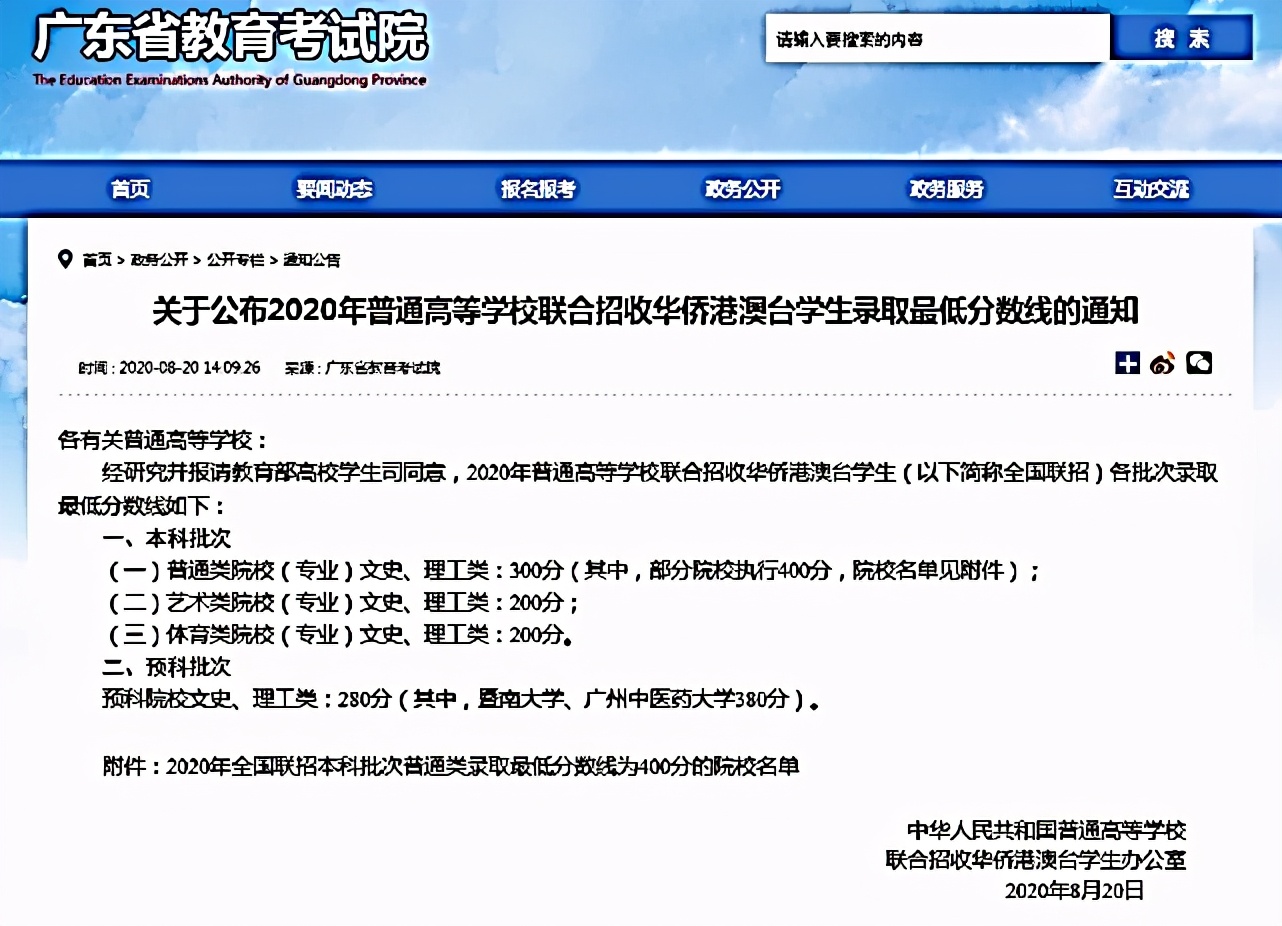Click the magnifier search area in the header
The height and width of the screenshot is (926, 1282).
coord(1182,37)
